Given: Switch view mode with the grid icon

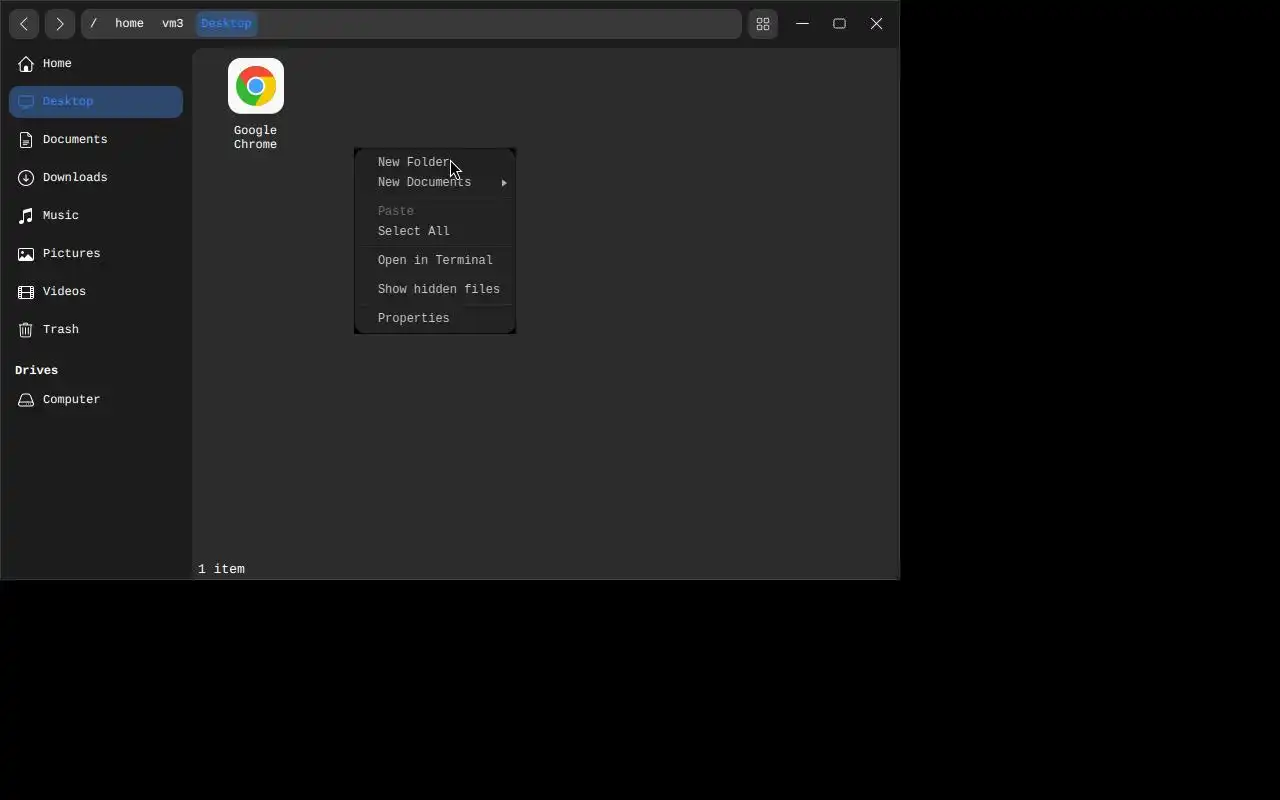Looking at the screenshot, I should pyautogui.click(x=763, y=24).
